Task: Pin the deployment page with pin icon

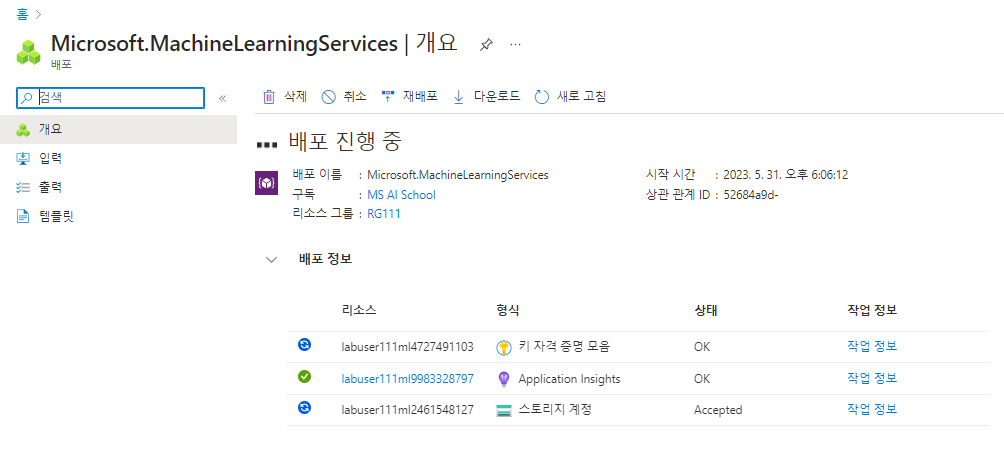Action: (486, 44)
